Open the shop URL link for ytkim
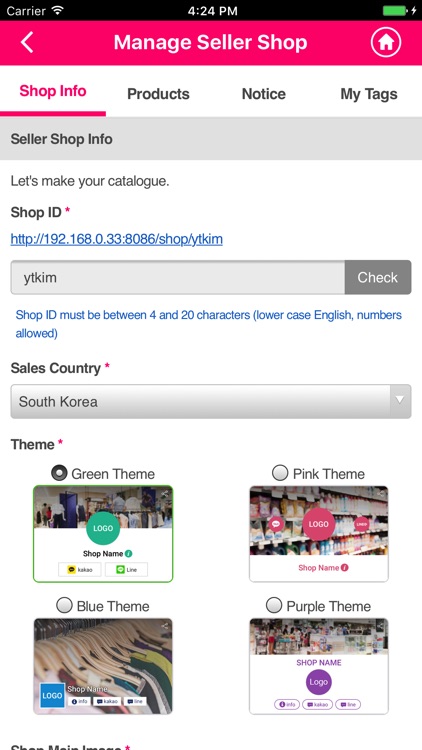The image size is (422, 750). tap(117, 239)
